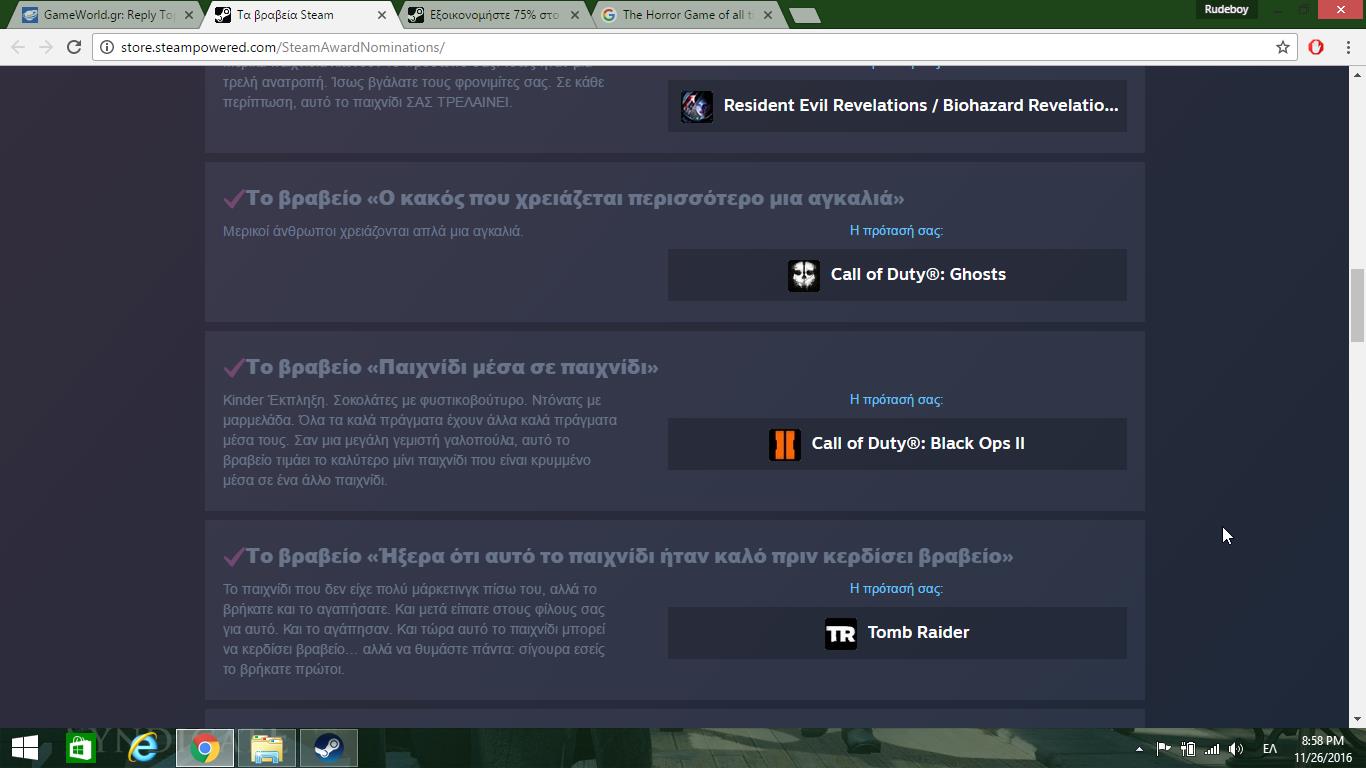Image resolution: width=1366 pixels, height=768 pixels.
Task: Switch the ΕΛ keyboard language indicator
Action: coord(1270,749)
